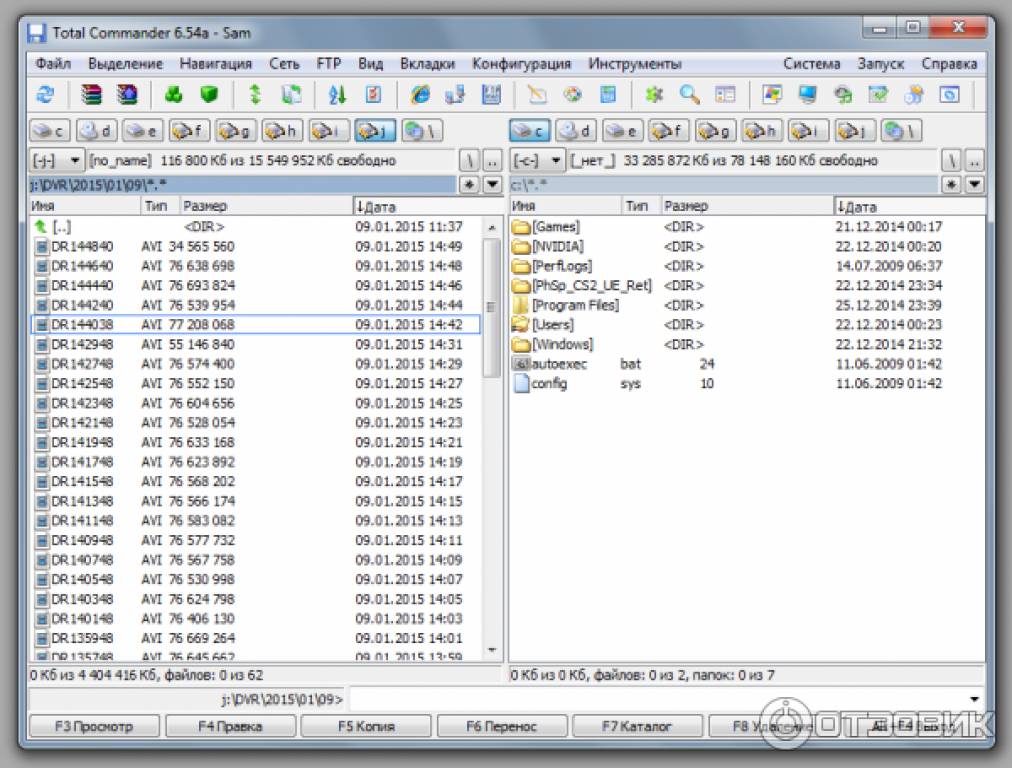
Task: Select file DR144840 in the left panel
Action: click(x=256, y=246)
